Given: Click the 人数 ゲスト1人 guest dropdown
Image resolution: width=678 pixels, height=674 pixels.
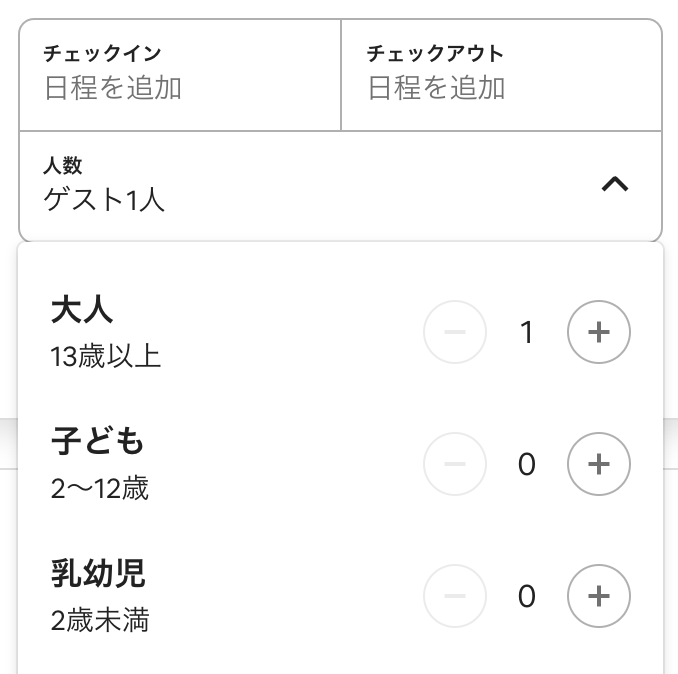Looking at the screenshot, I should click(x=340, y=186).
